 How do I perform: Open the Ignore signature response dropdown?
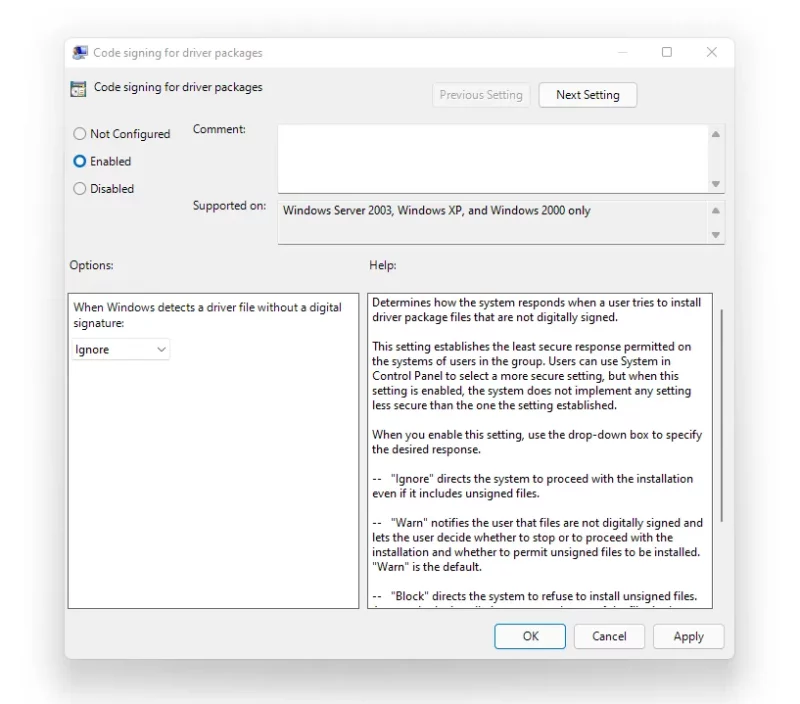click(120, 349)
